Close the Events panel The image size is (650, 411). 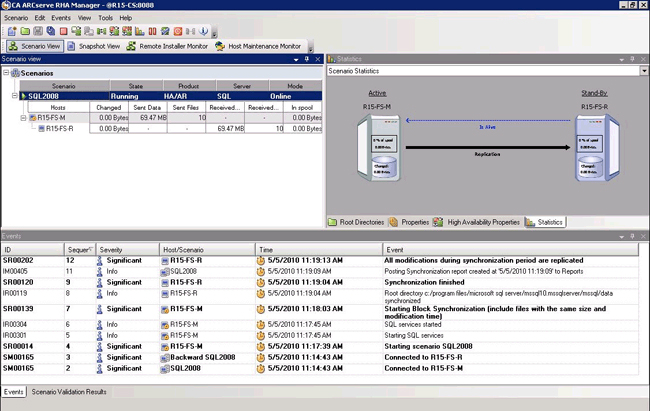tap(643, 236)
